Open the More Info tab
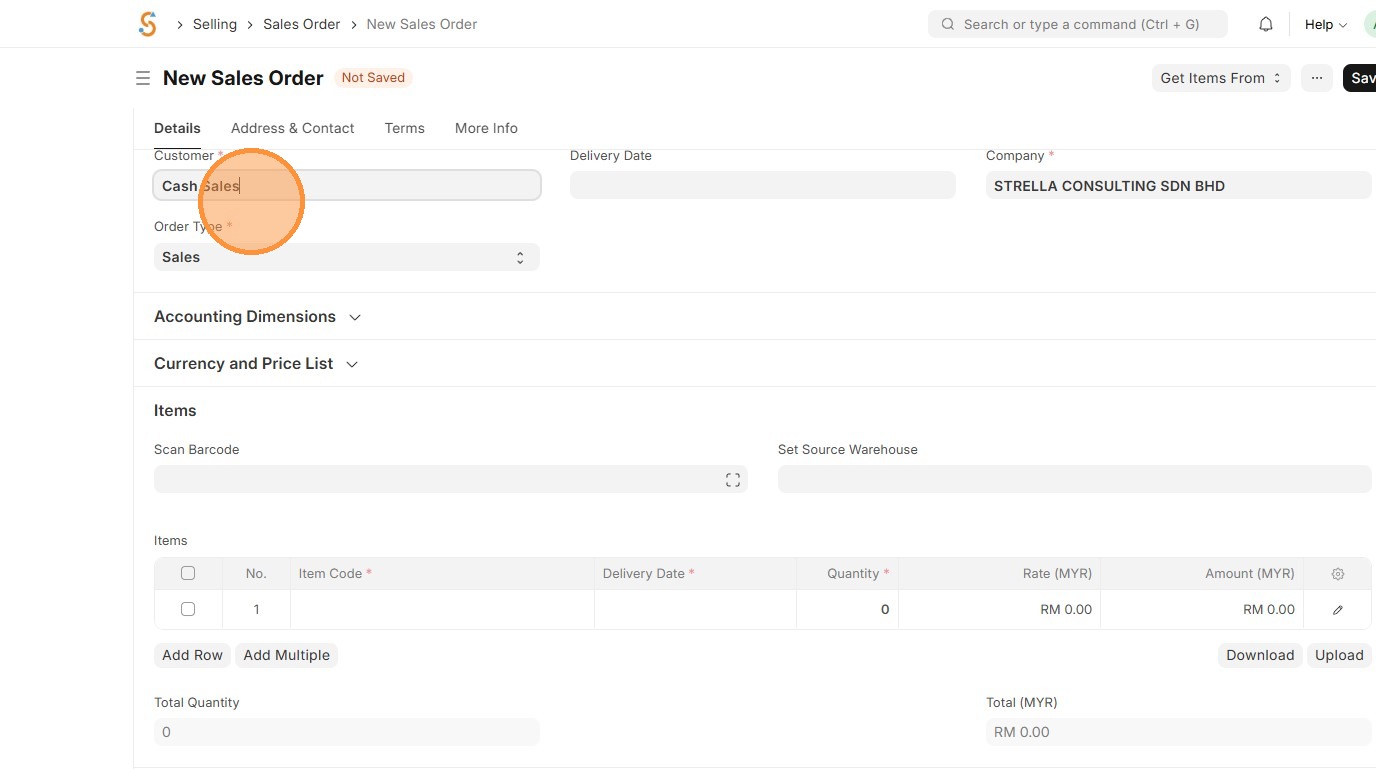This screenshot has width=1376, height=769. [x=486, y=128]
